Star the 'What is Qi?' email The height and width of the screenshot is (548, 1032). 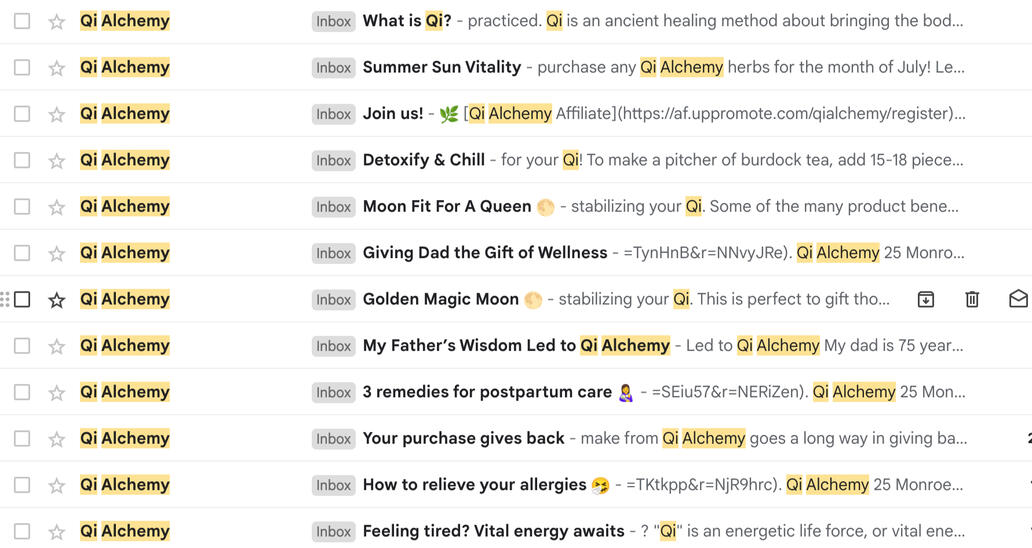coord(57,21)
